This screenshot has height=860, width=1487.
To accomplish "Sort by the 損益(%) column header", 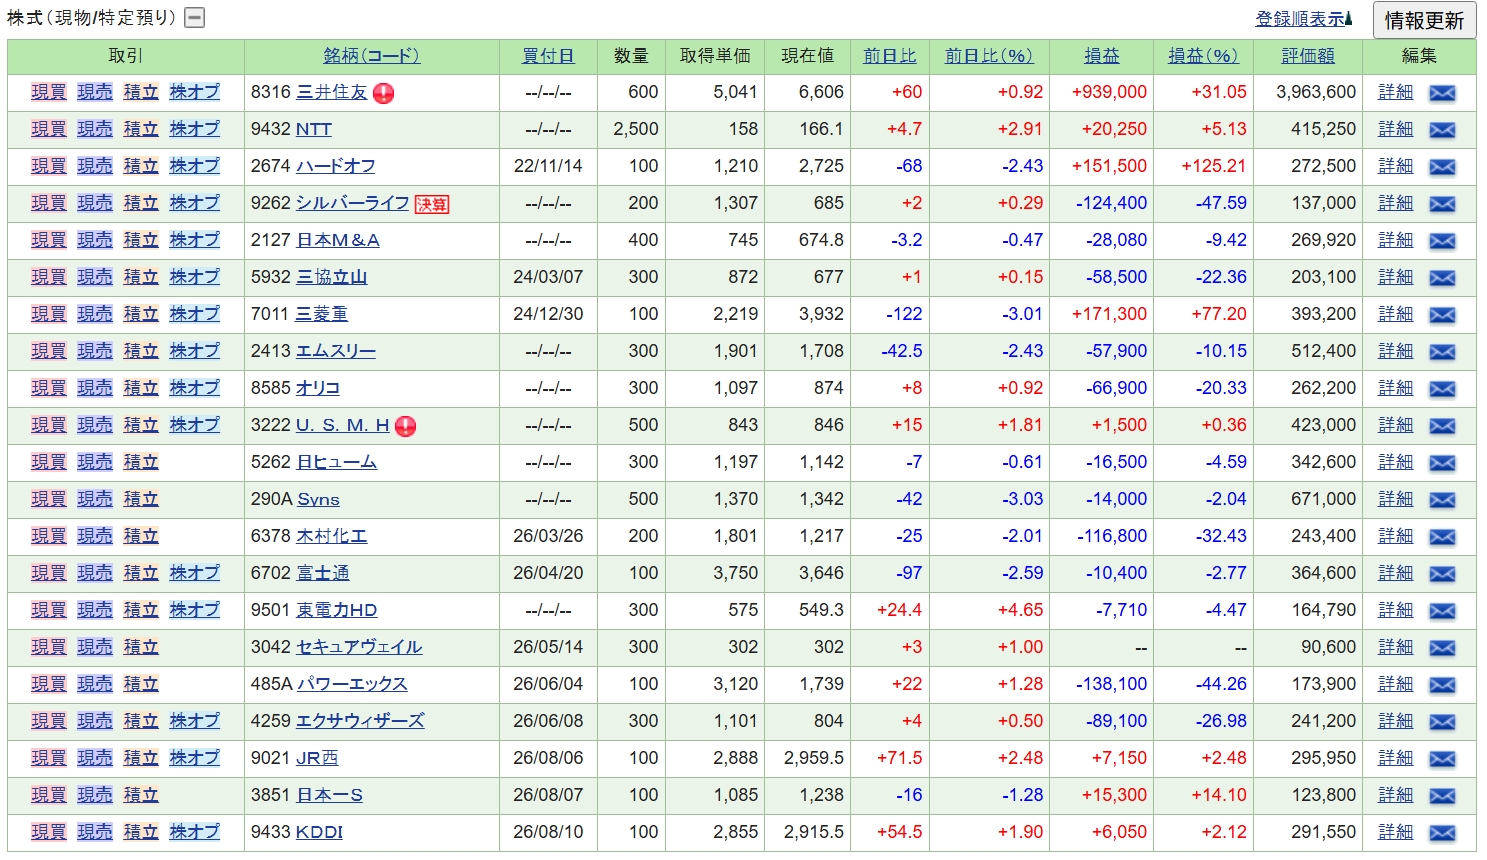I will tap(1203, 56).
